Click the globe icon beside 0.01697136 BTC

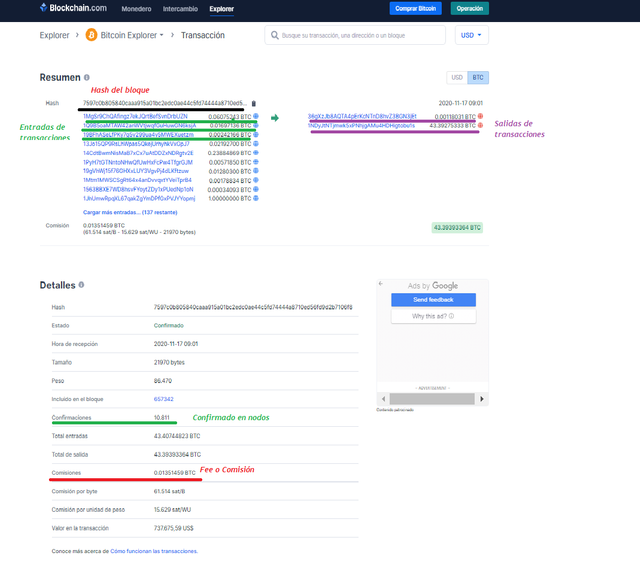256,125
